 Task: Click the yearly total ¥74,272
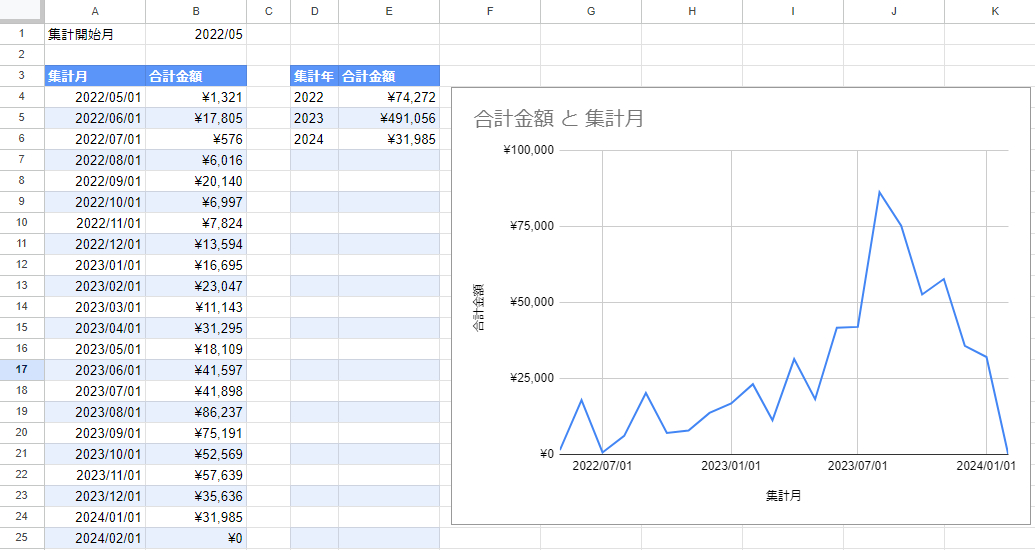[x=389, y=97]
